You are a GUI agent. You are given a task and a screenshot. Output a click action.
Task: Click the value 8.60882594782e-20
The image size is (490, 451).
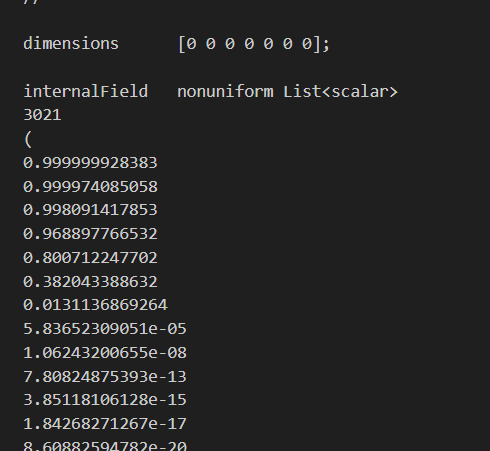(x=105, y=446)
